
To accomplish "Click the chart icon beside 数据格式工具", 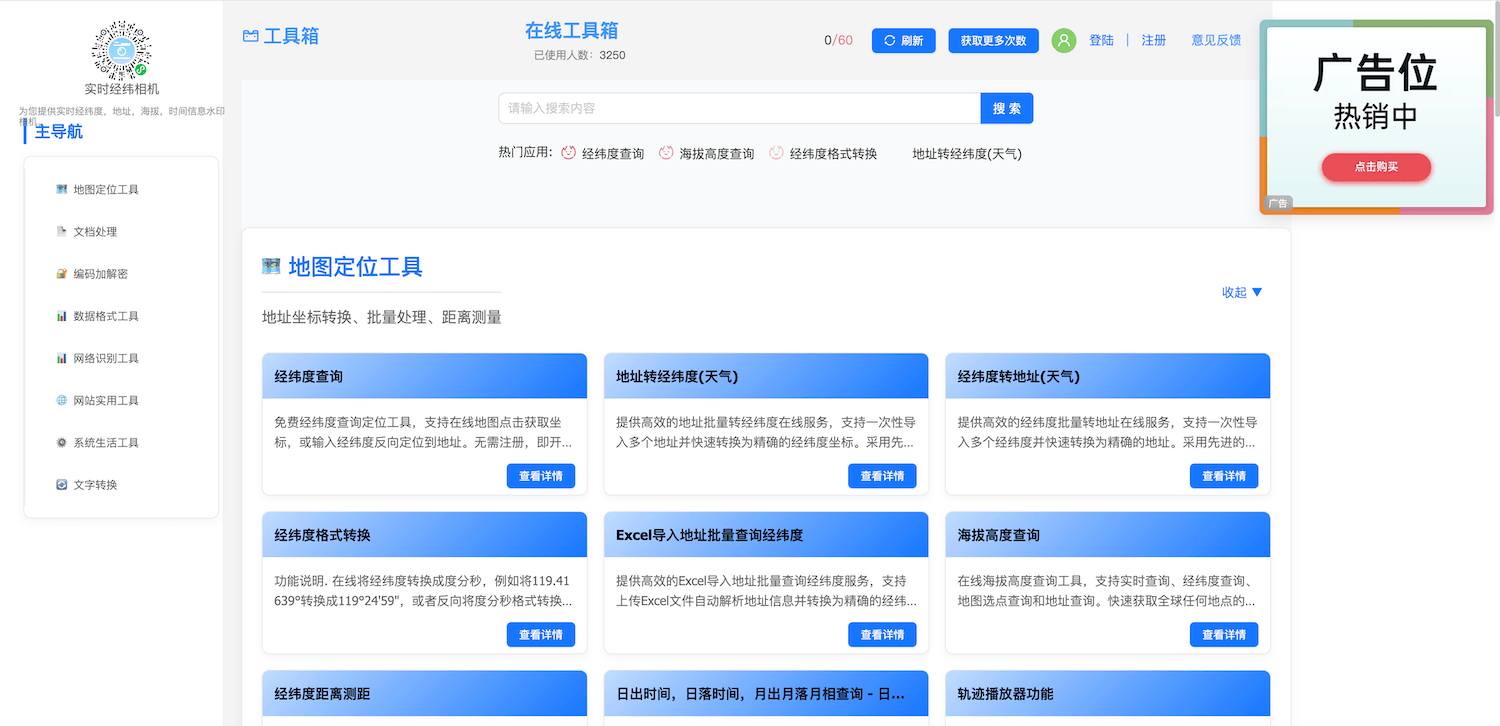I will pos(62,316).
